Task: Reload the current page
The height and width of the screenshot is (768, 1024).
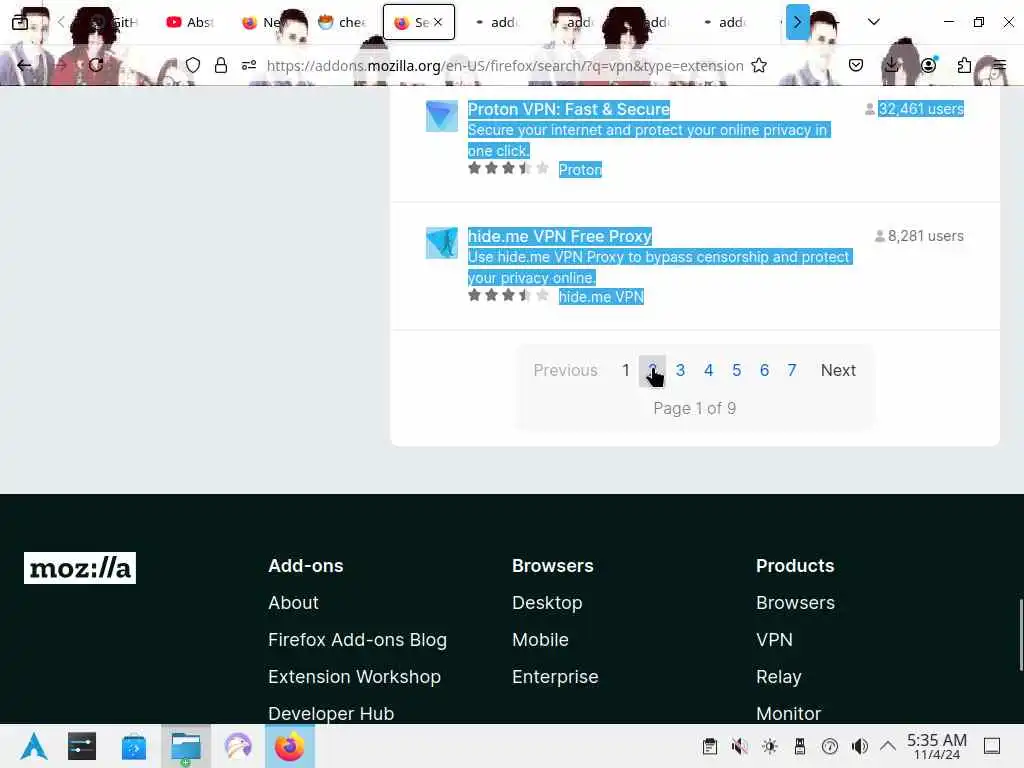Action: pyautogui.click(x=96, y=65)
